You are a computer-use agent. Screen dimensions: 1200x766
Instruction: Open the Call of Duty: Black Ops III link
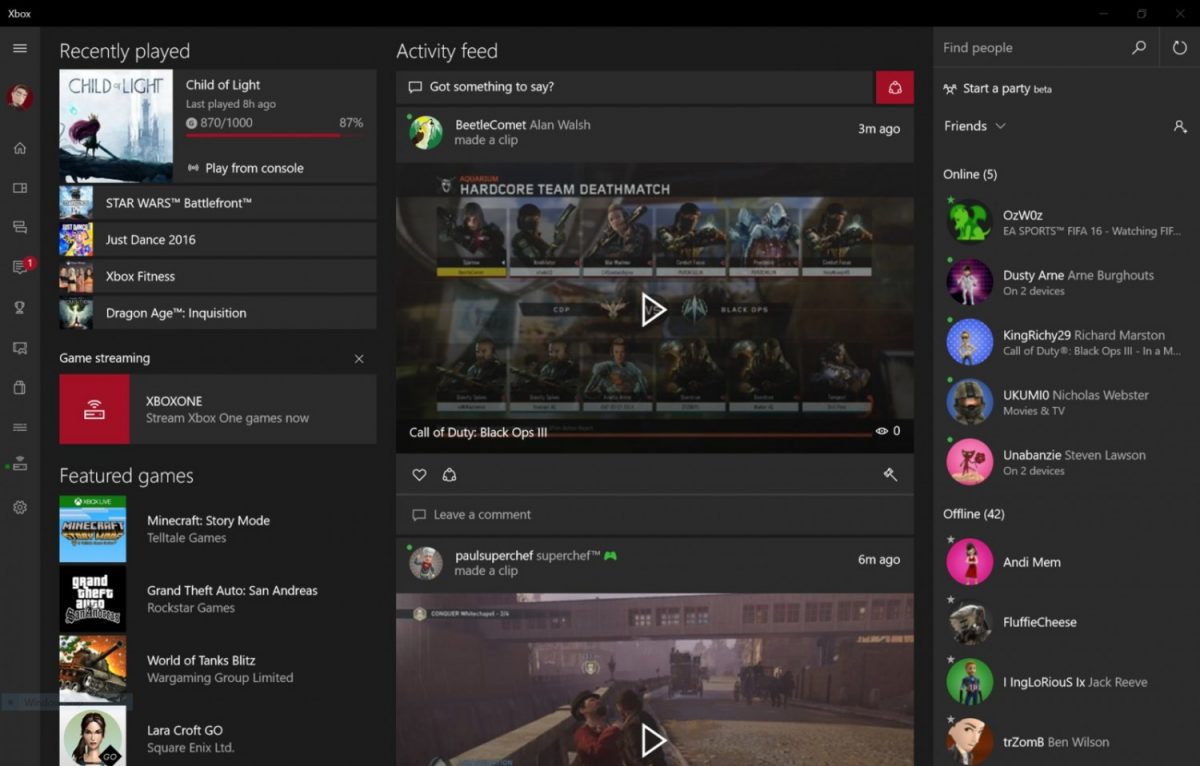478,432
